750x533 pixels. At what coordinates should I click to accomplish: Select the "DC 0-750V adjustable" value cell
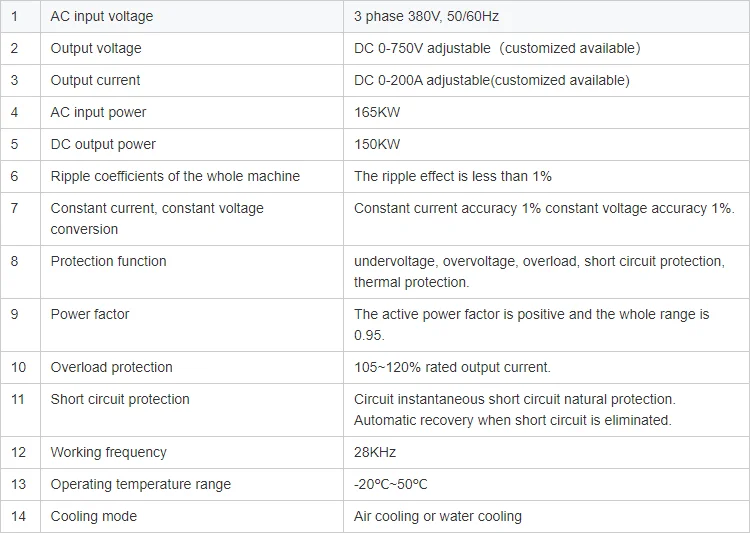tap(497, 48)
